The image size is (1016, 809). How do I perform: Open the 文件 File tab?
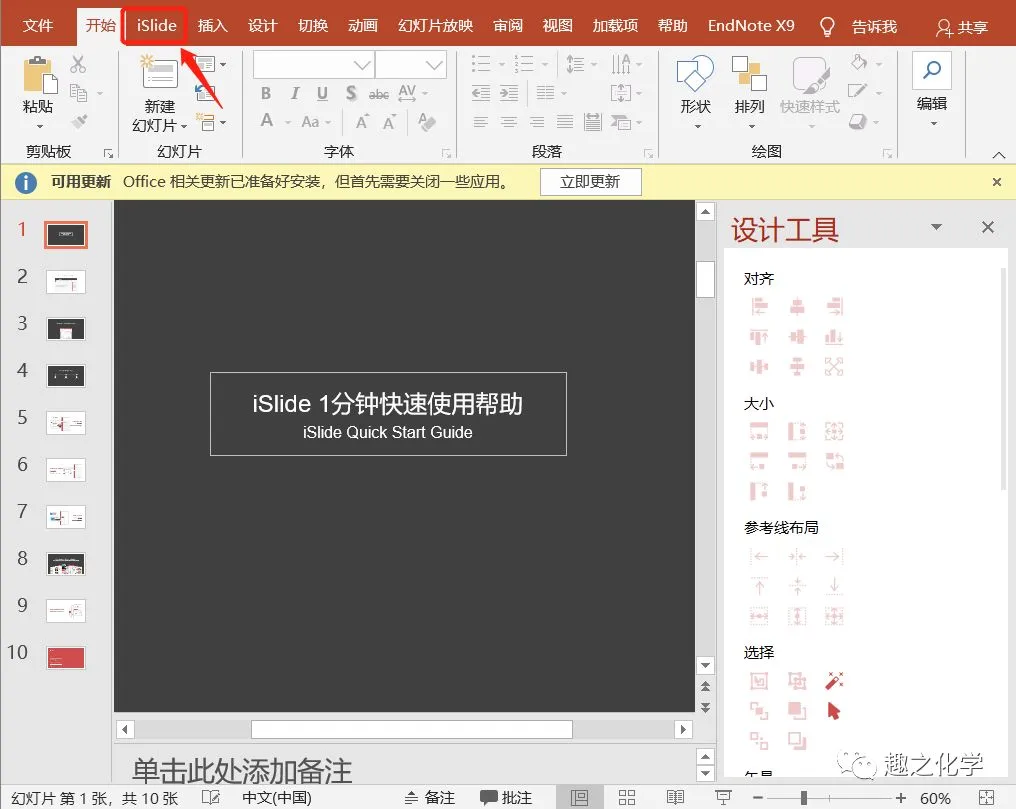click(x=38, y=26)
